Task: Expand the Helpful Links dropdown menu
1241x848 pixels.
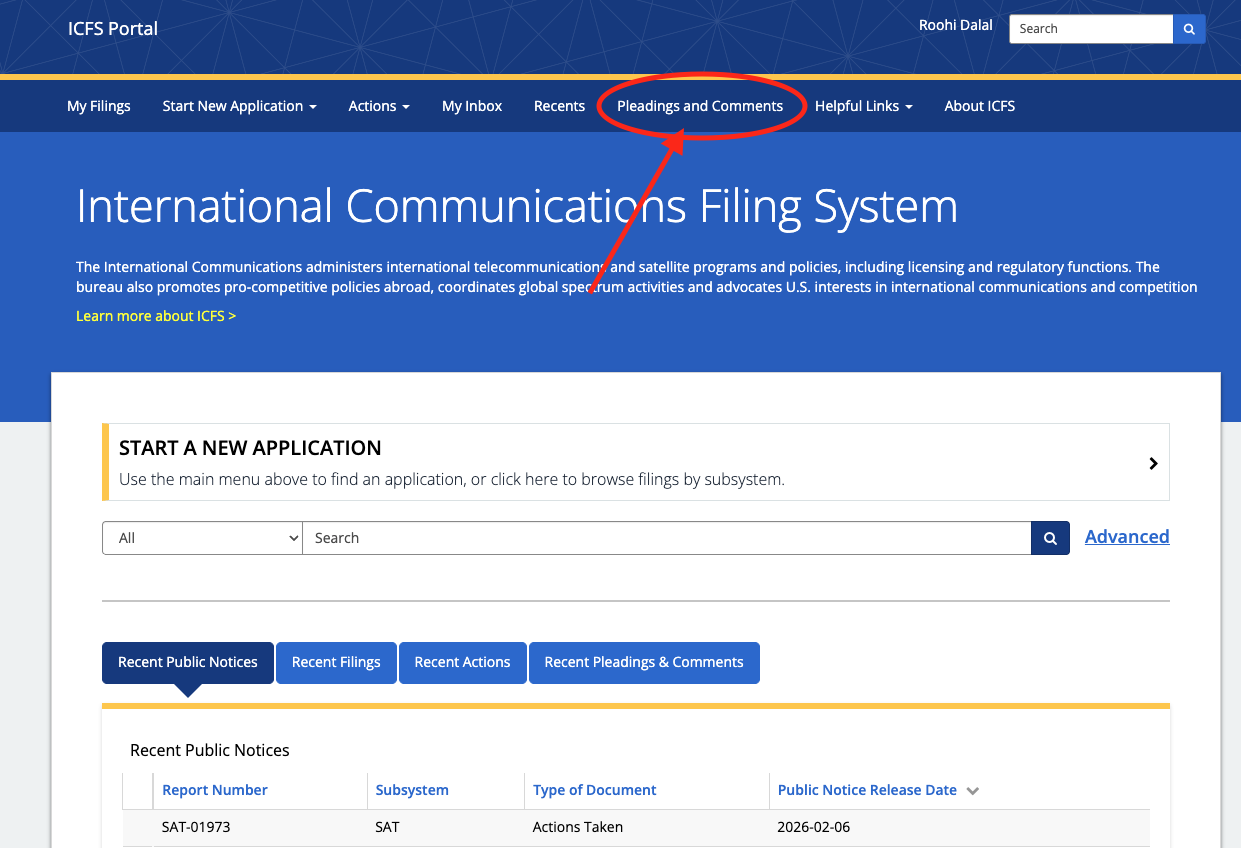Action: pos(863,106)
